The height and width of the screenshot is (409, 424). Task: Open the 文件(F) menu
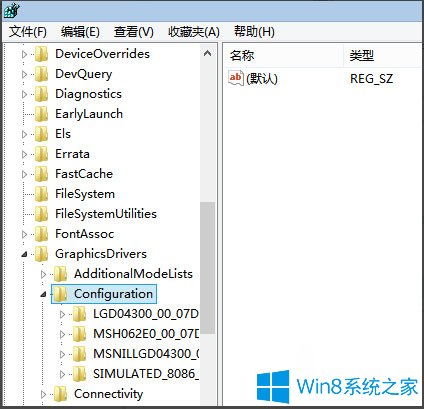click(x=27, y=32)
